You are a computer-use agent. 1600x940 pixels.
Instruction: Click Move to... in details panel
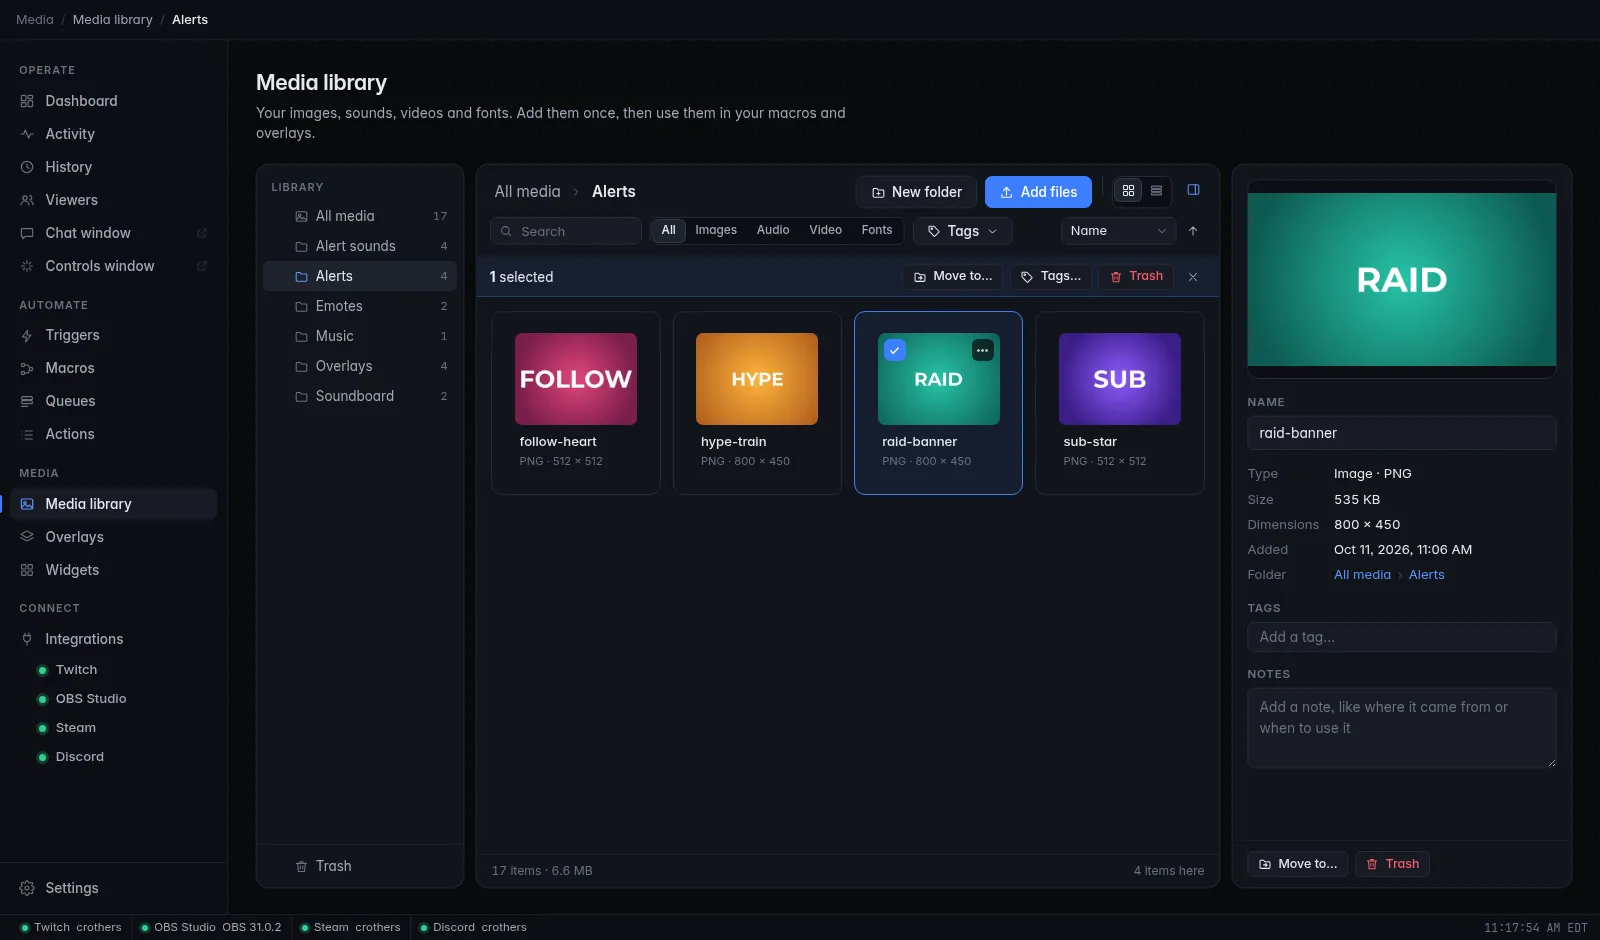(1298, 864)
